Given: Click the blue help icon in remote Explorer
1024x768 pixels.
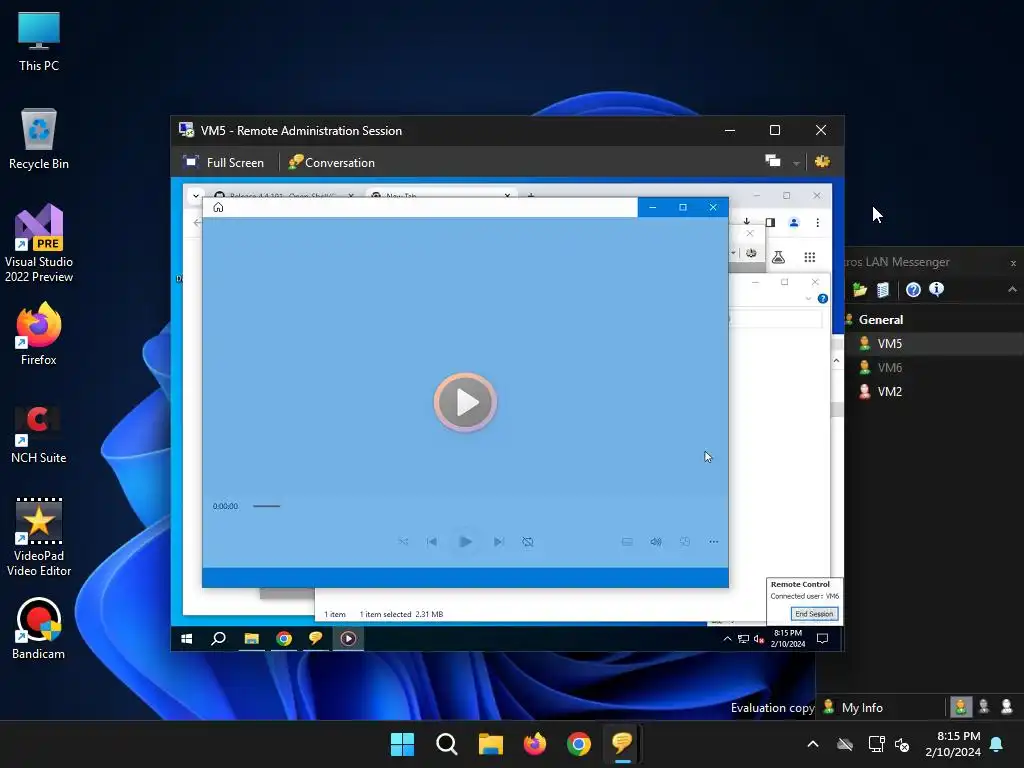Looking at the screenshot, I should pos(823,298).
